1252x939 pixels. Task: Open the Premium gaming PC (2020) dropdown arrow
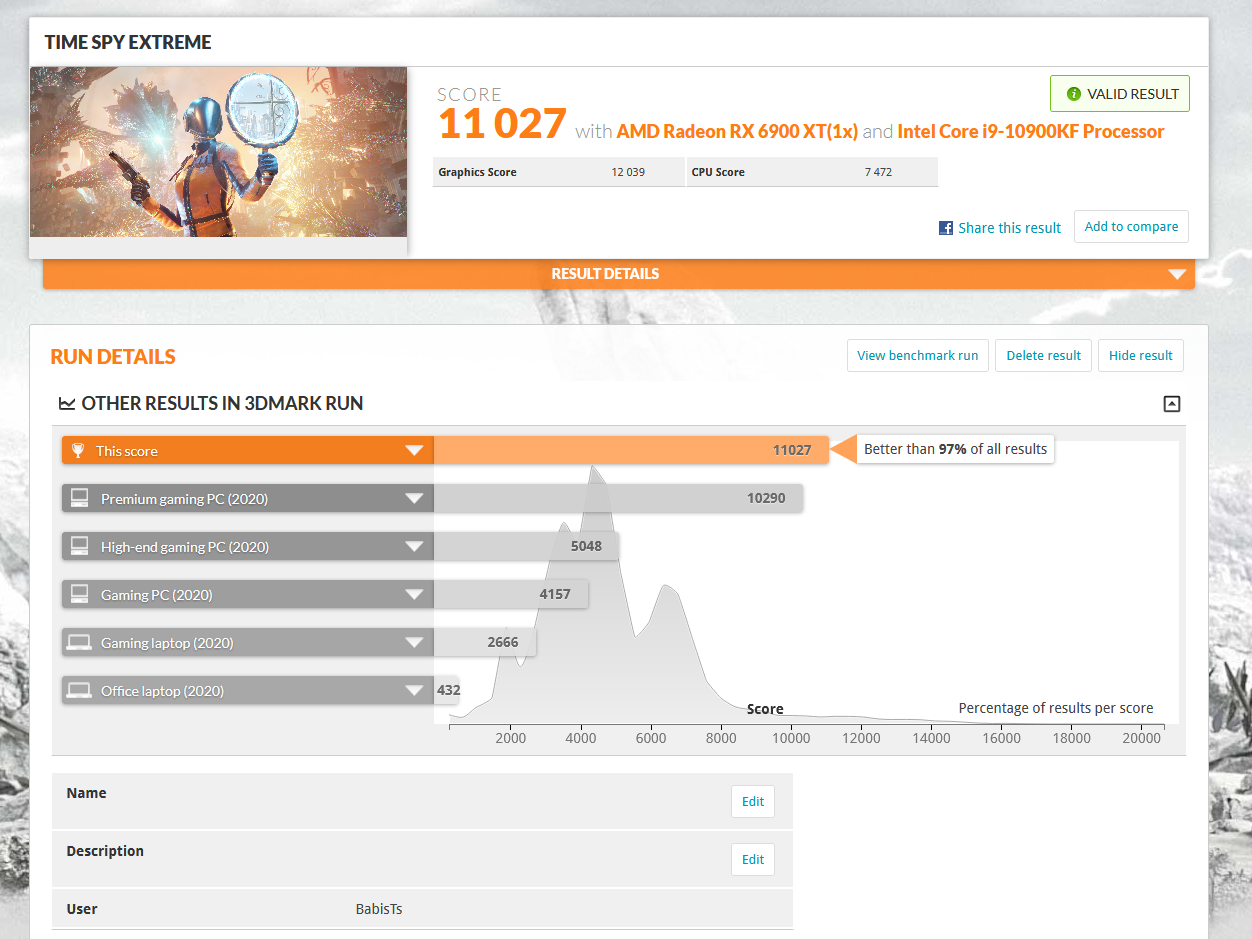[x=414, y=499]
